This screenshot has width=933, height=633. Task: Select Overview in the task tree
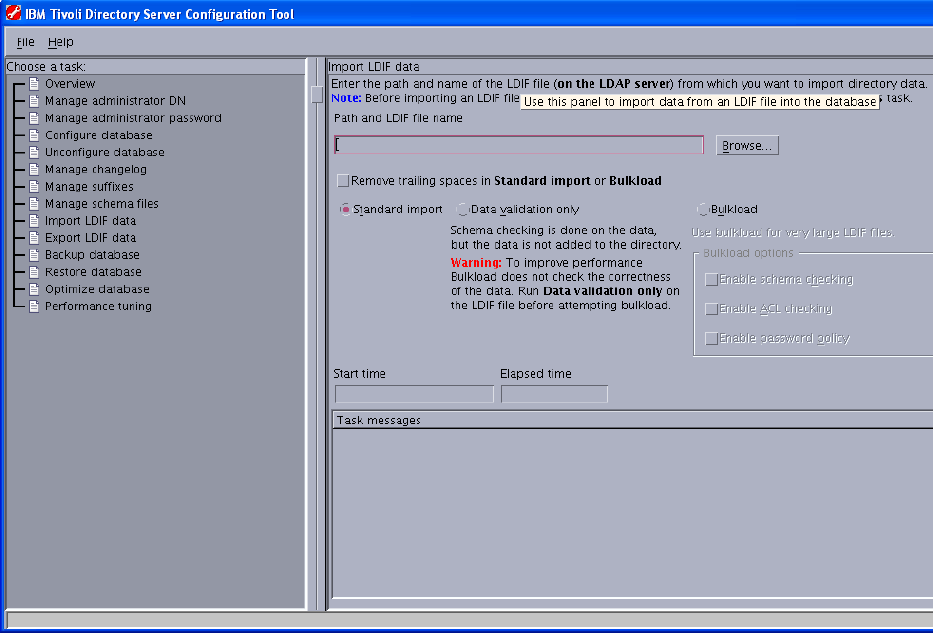coord(70,84)
